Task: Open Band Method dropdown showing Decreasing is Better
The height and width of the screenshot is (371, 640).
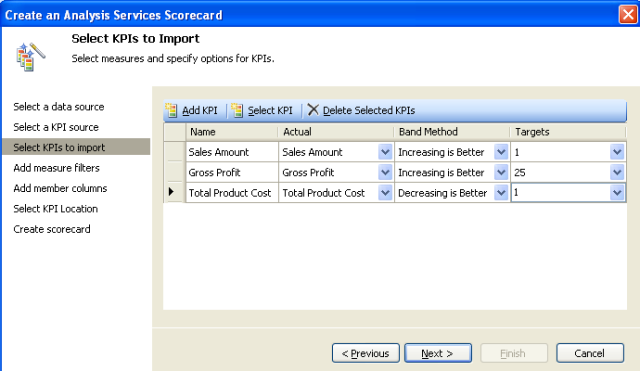Action: tap(501, 193)
